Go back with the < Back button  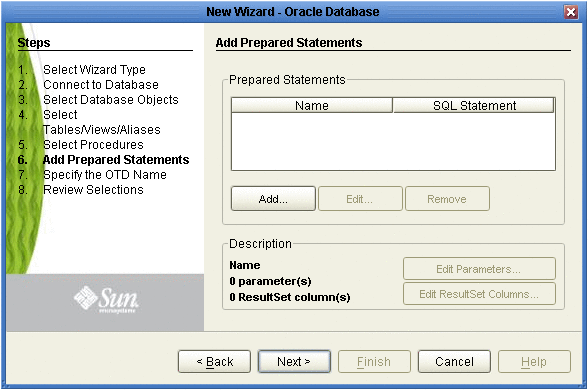pyautogui.click(x=214, y=361)
